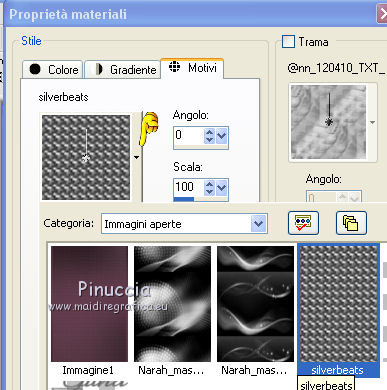Screen dimensions: 387x390
Task: Click the Motivi pattern dots icon
Action: pos(174,67)
